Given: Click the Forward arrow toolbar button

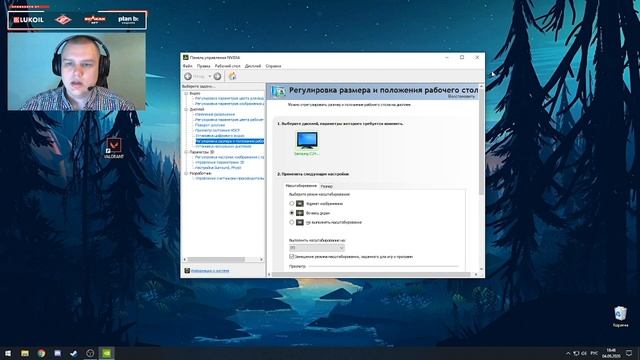Looking at the screenshot, I should [x=218, y=76].
